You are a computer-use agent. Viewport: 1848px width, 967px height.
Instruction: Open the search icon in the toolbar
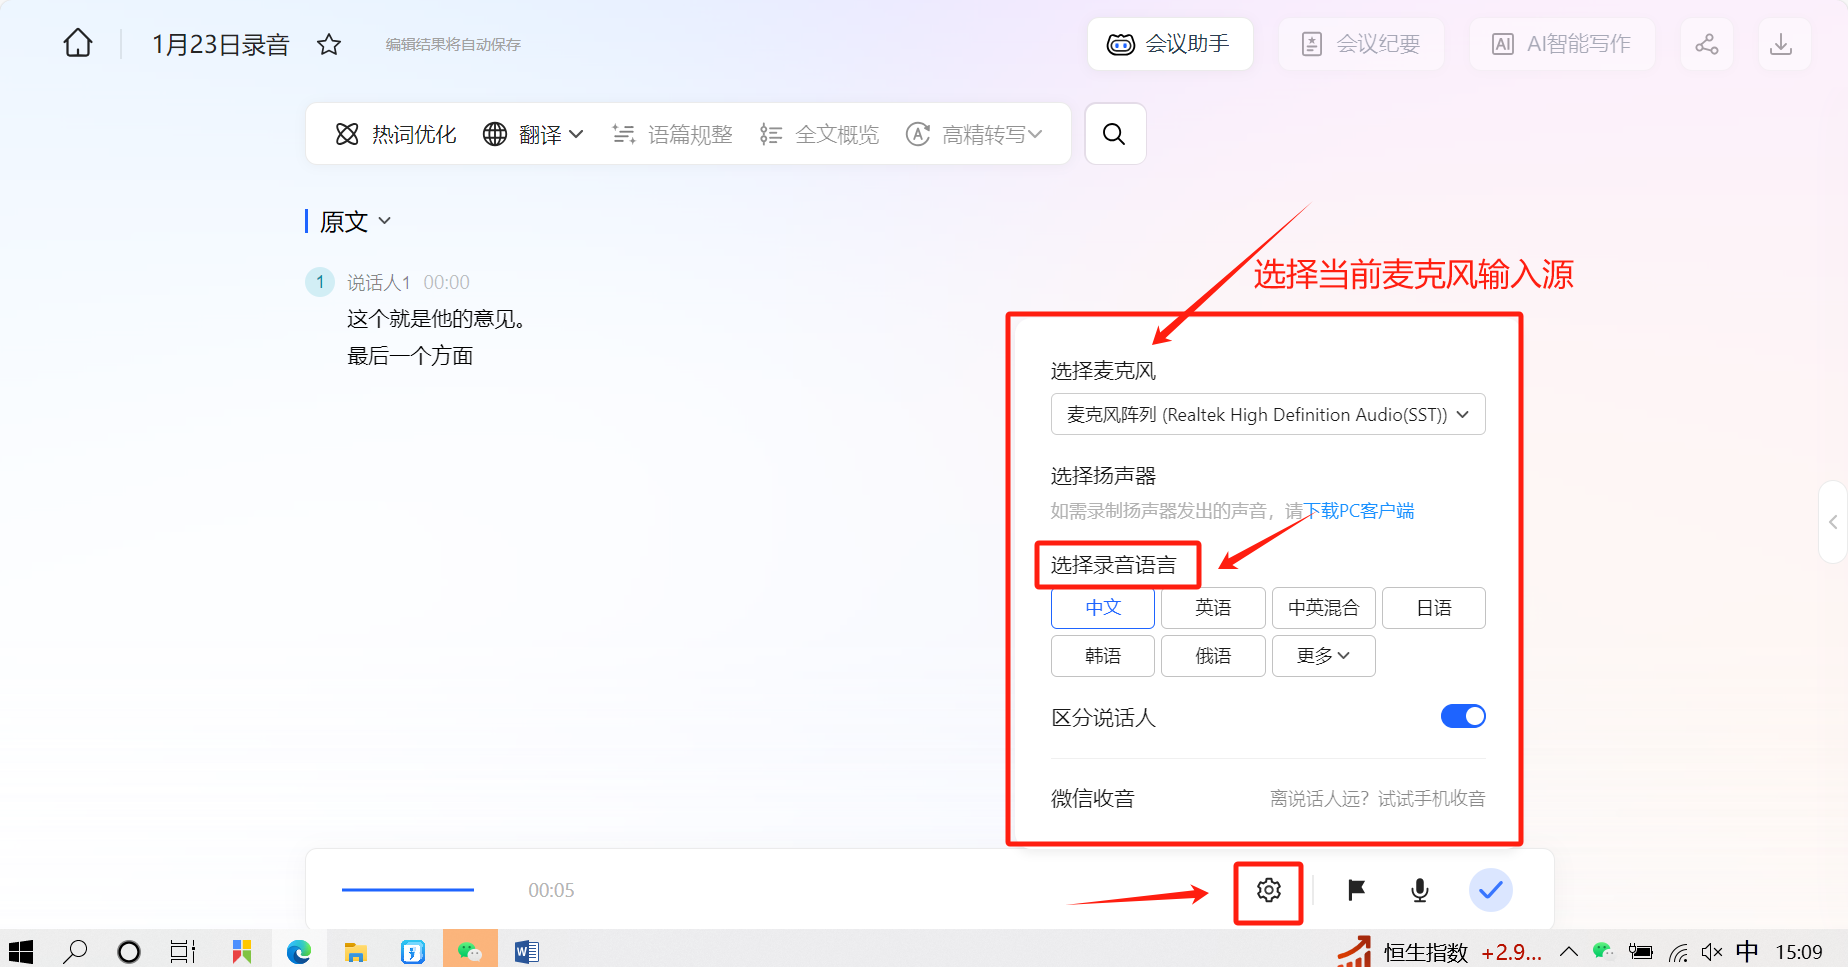1114,133
